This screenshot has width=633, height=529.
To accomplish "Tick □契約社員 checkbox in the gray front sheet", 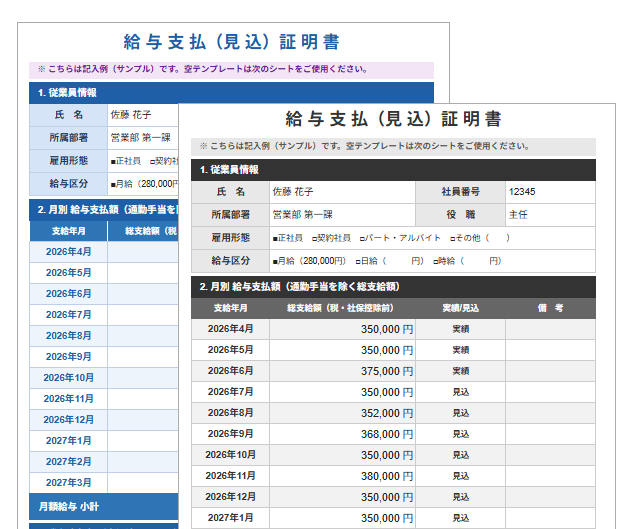I will (314, 239).
